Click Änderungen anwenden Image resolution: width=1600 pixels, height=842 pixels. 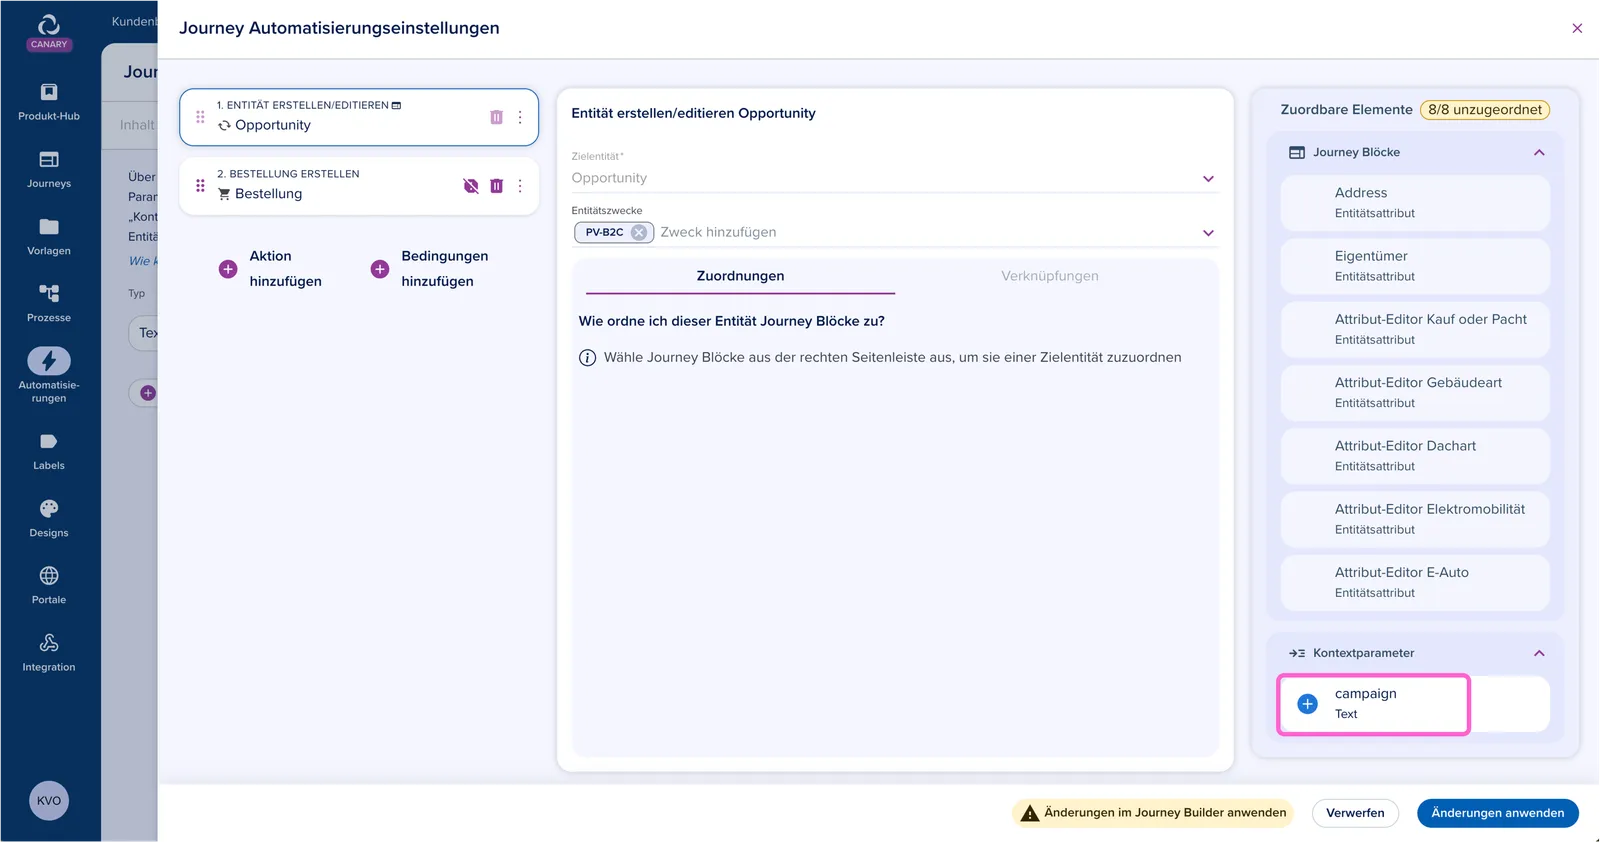pos(1497,813)
